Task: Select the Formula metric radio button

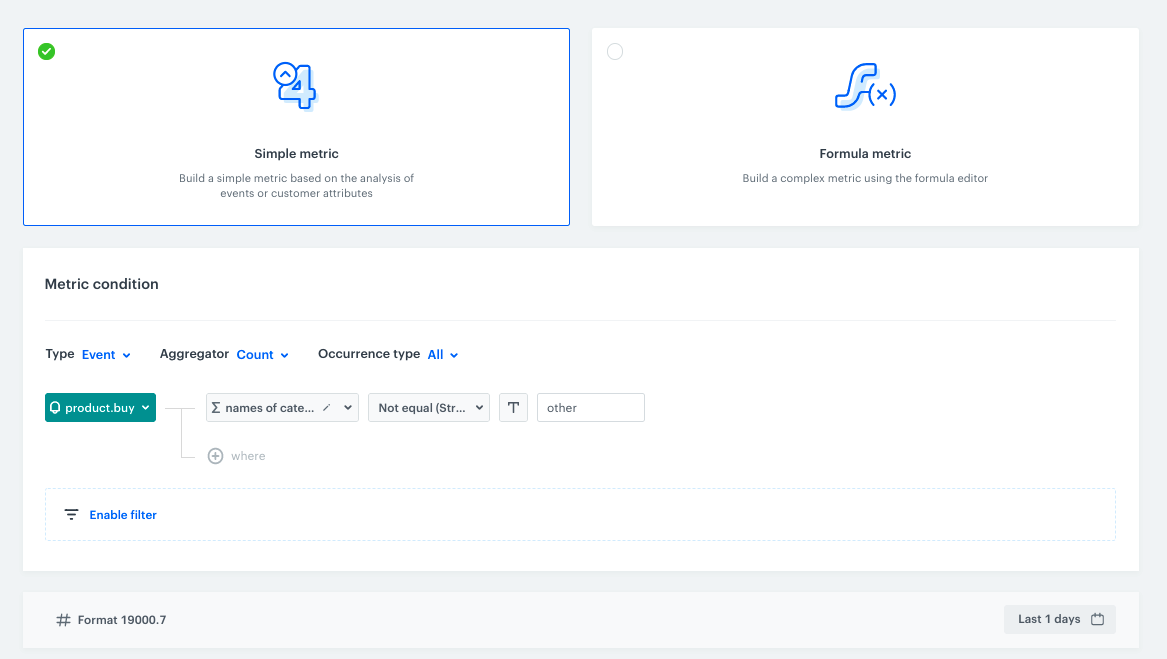Action: [615, 51]
